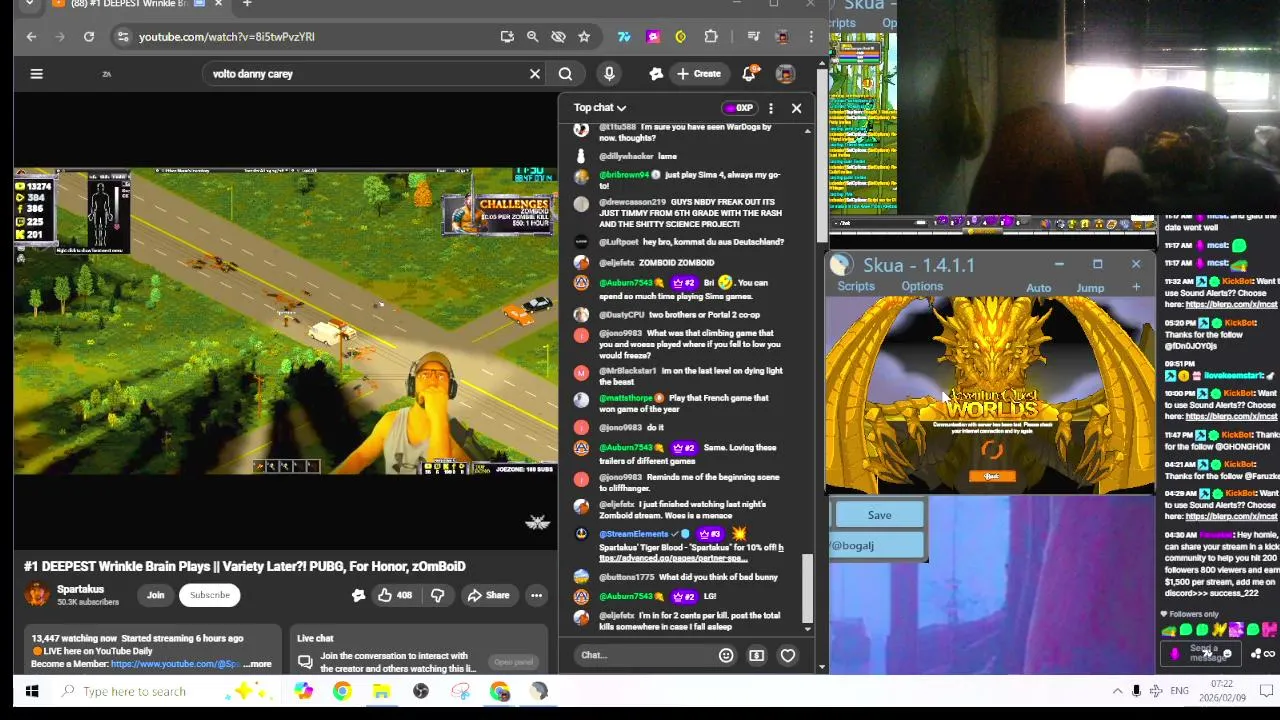
Task: Click the YouTube search magnifier button
Action: pos(565,73)
